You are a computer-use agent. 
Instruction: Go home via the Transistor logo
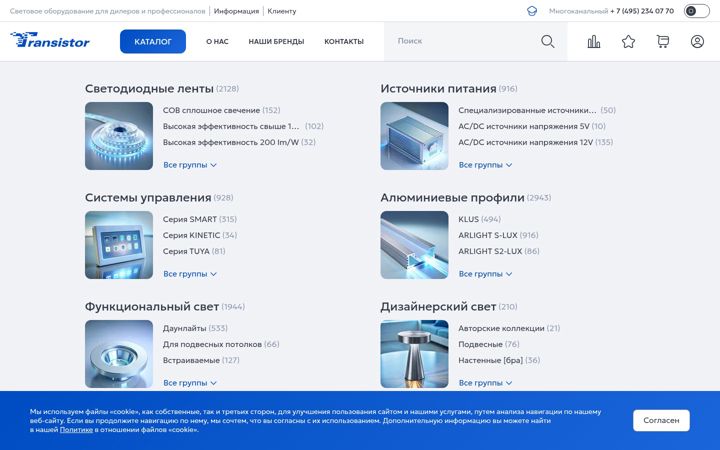[x=50, y=40]
